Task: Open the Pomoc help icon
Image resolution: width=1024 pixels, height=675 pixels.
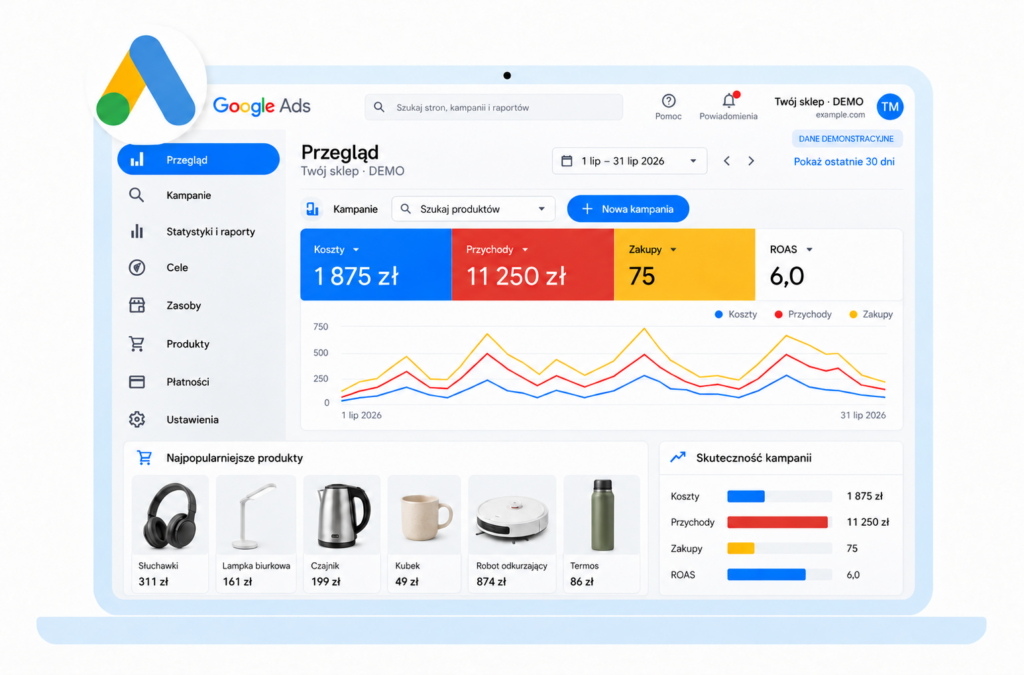Action: coord(668,101)
